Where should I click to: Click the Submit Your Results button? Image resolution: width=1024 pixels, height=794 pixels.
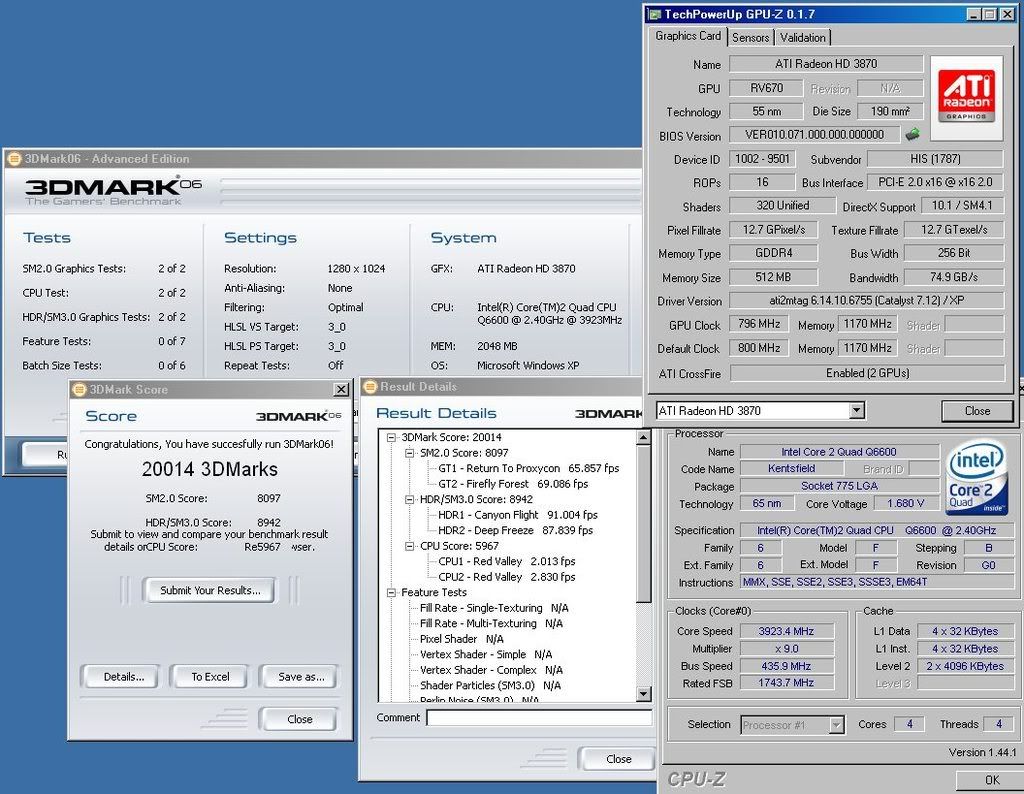tap(210, 590)
